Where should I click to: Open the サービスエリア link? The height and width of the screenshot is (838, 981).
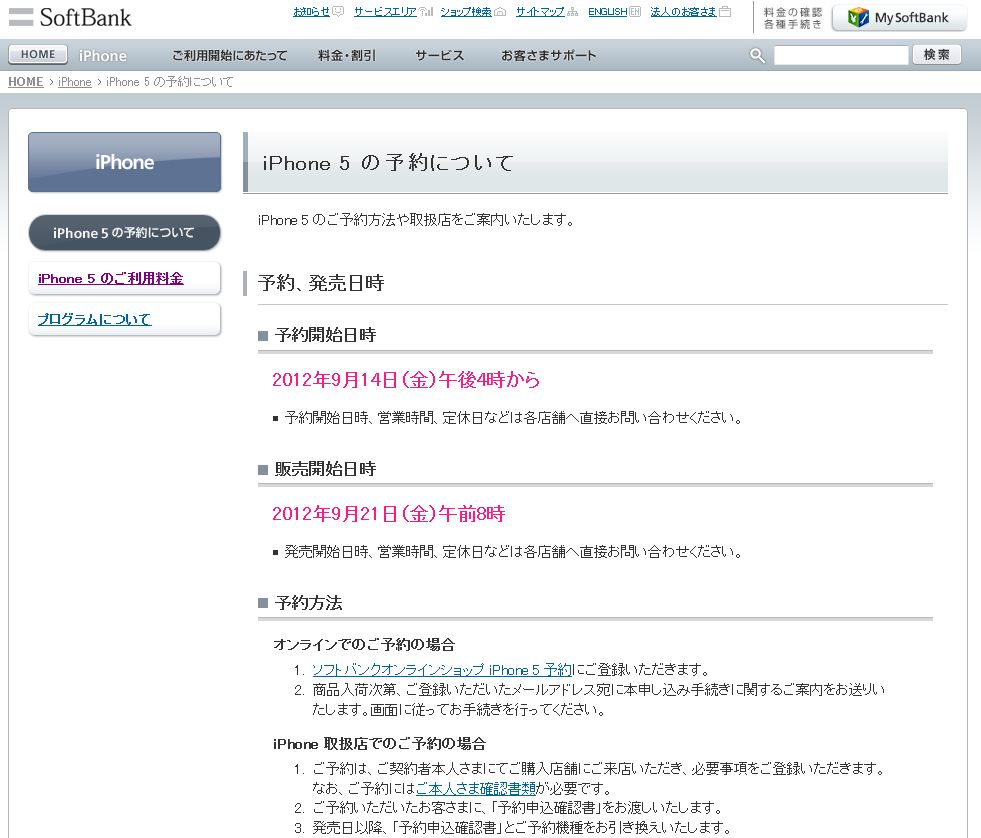click(385, 12)
